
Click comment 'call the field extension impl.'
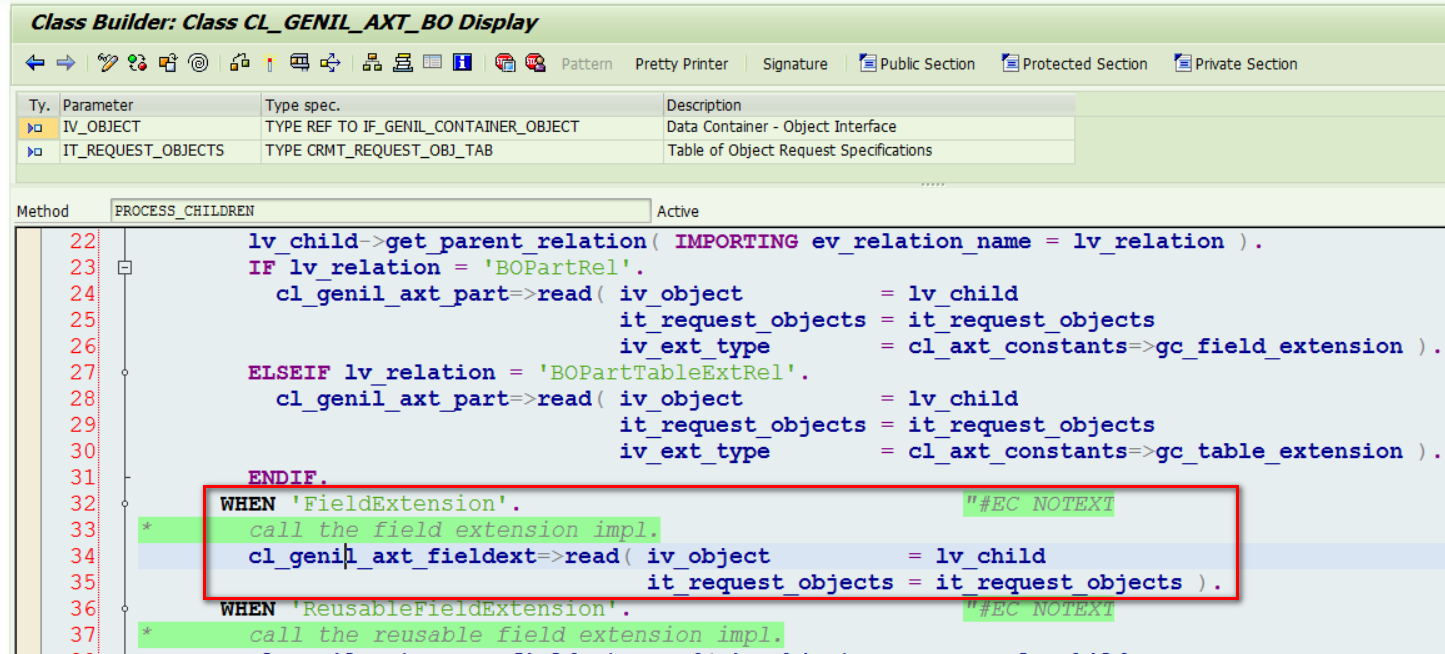click(455, 530)
